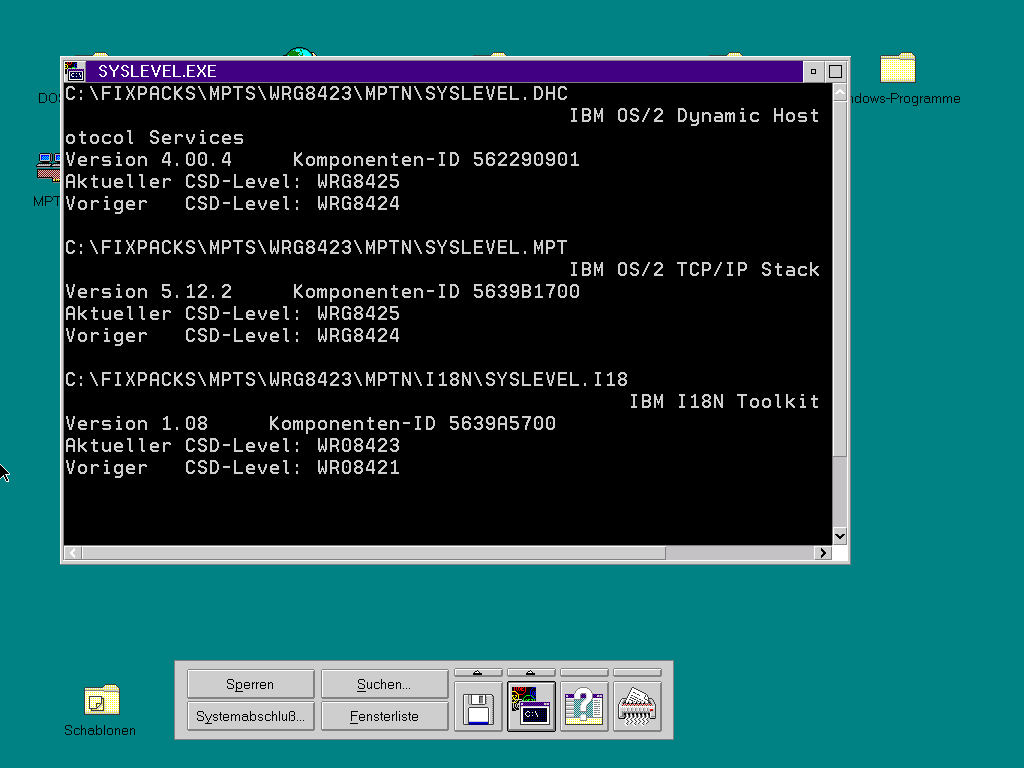This screenshot has height=768, width=1024.
Task: Click 'Version 1.08' line
Action: (311, 424)
